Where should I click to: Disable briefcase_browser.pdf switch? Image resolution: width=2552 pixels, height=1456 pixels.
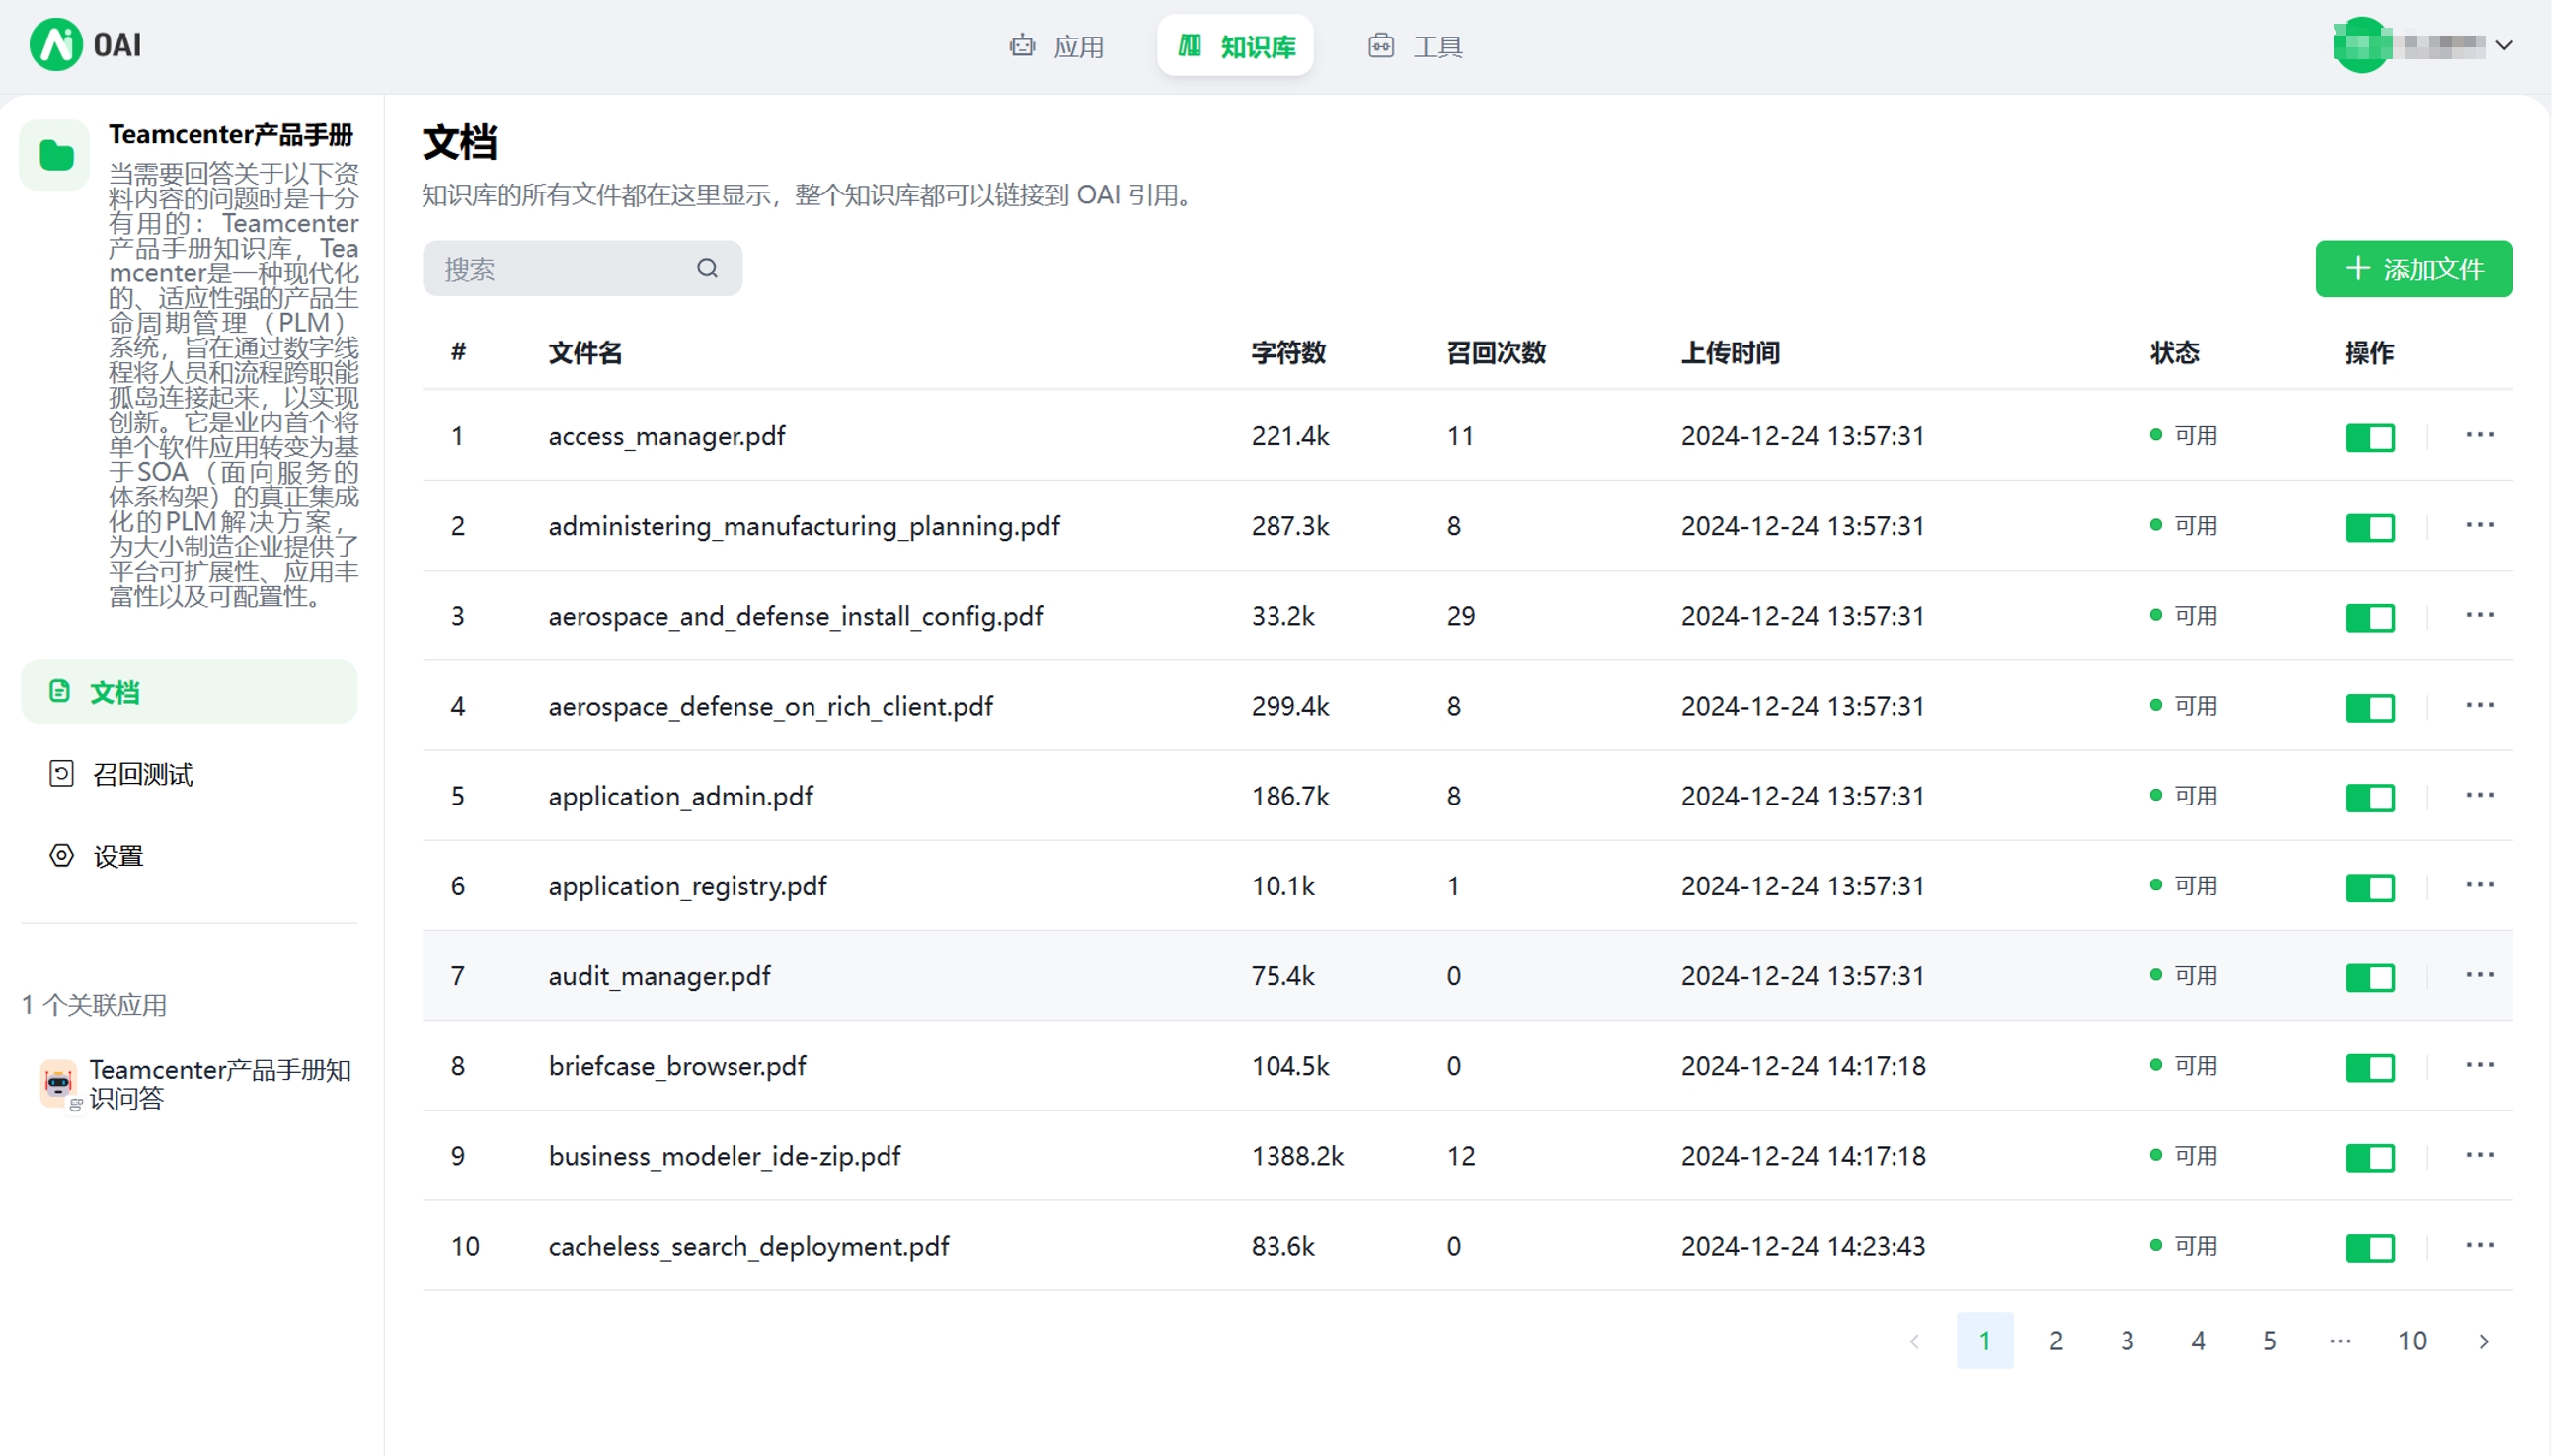(x=2370, y=1067)
